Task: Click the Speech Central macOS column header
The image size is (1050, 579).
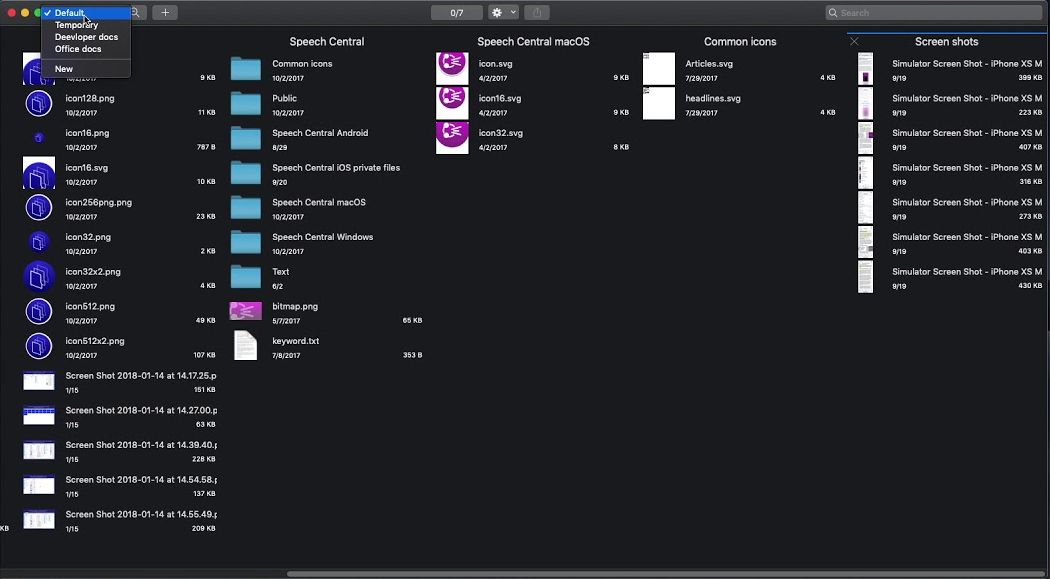Action: (533, 42)
